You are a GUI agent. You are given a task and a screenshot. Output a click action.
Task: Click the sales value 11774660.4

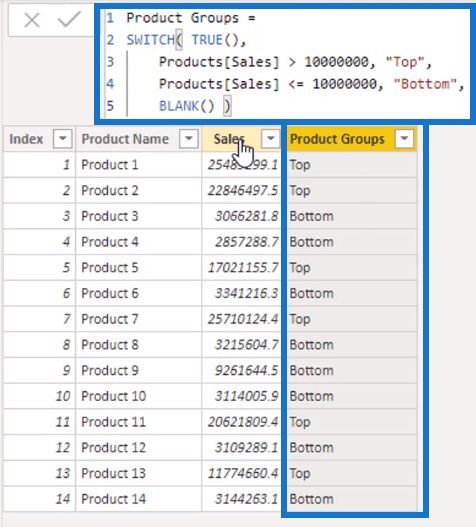[242, 473]
